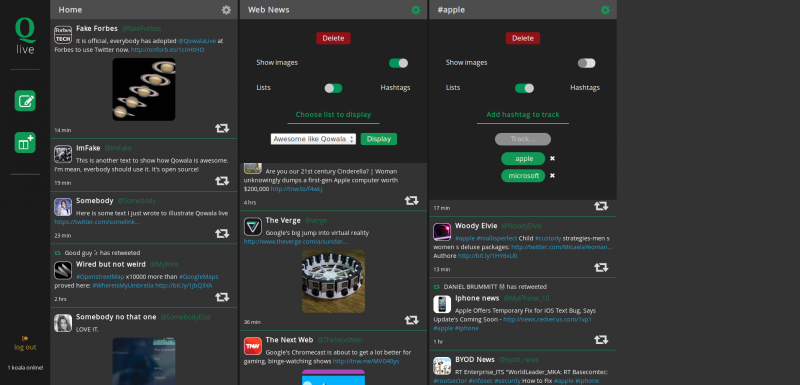Click the @verge handle
Viewport: 800px width, 385px height.
click(316, 220)
